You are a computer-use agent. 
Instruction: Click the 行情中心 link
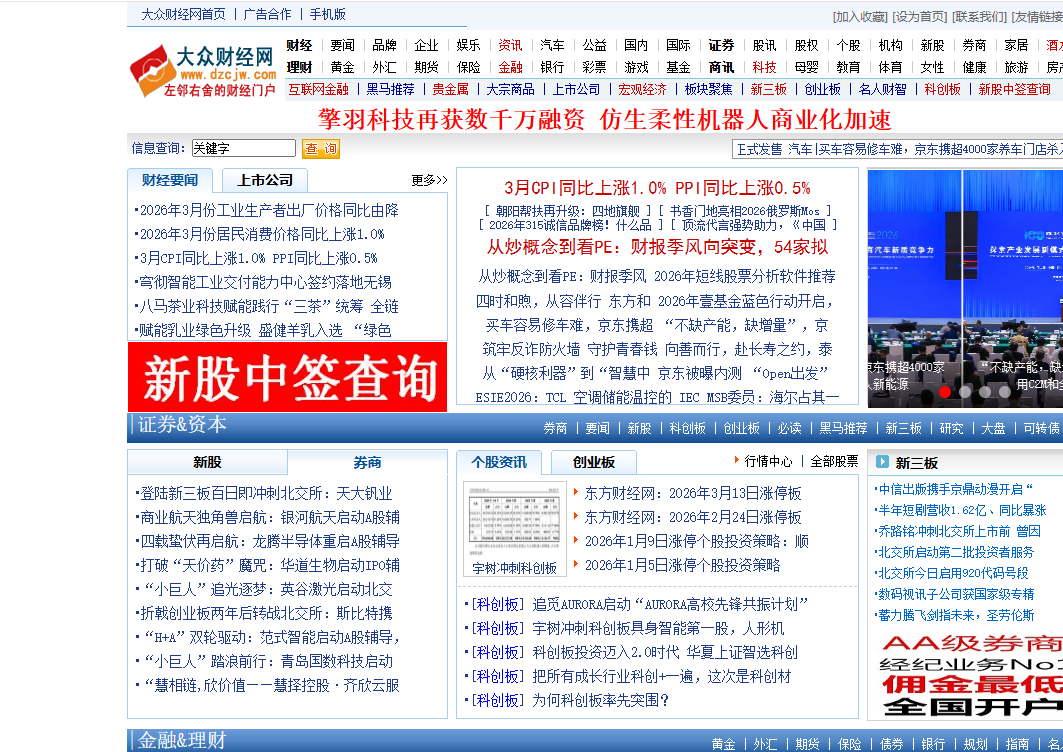(767, 462)
